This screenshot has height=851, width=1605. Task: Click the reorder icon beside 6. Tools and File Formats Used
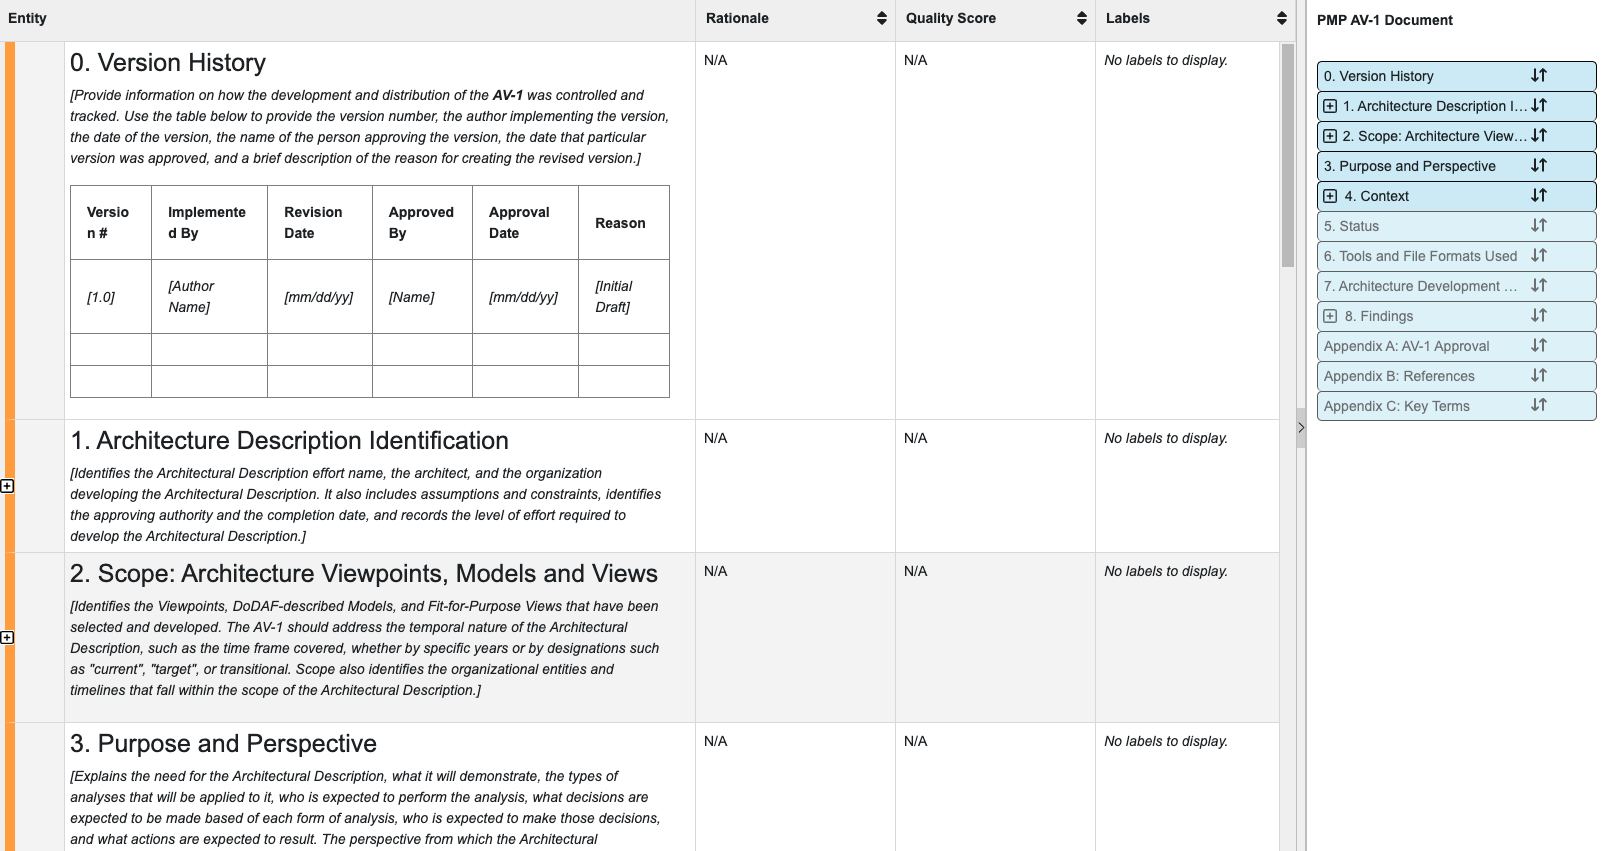tap(1539, 256)
